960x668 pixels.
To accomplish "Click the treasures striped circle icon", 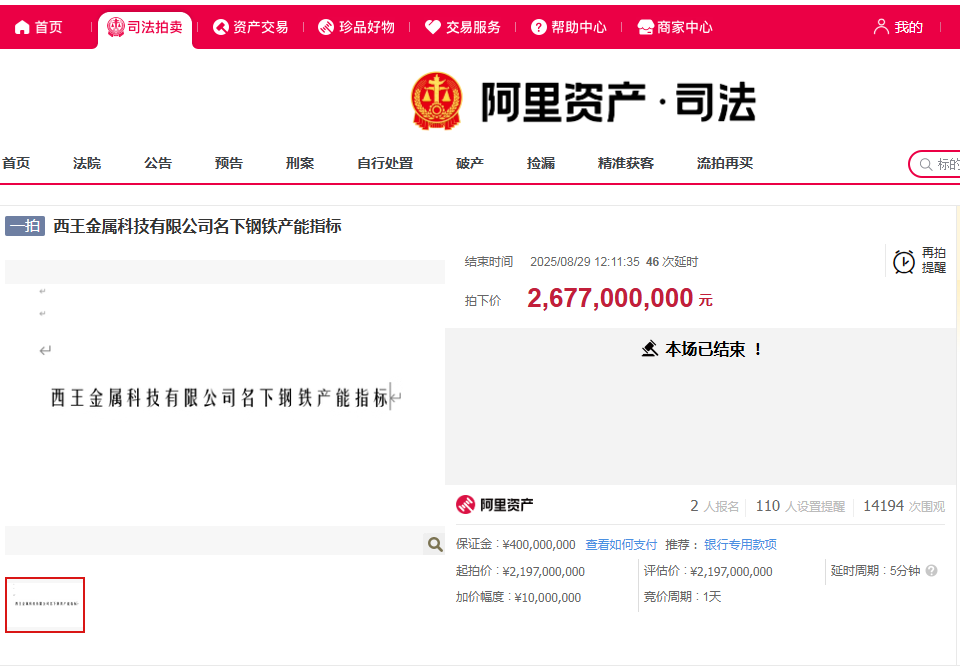I will tap(326, 27).
